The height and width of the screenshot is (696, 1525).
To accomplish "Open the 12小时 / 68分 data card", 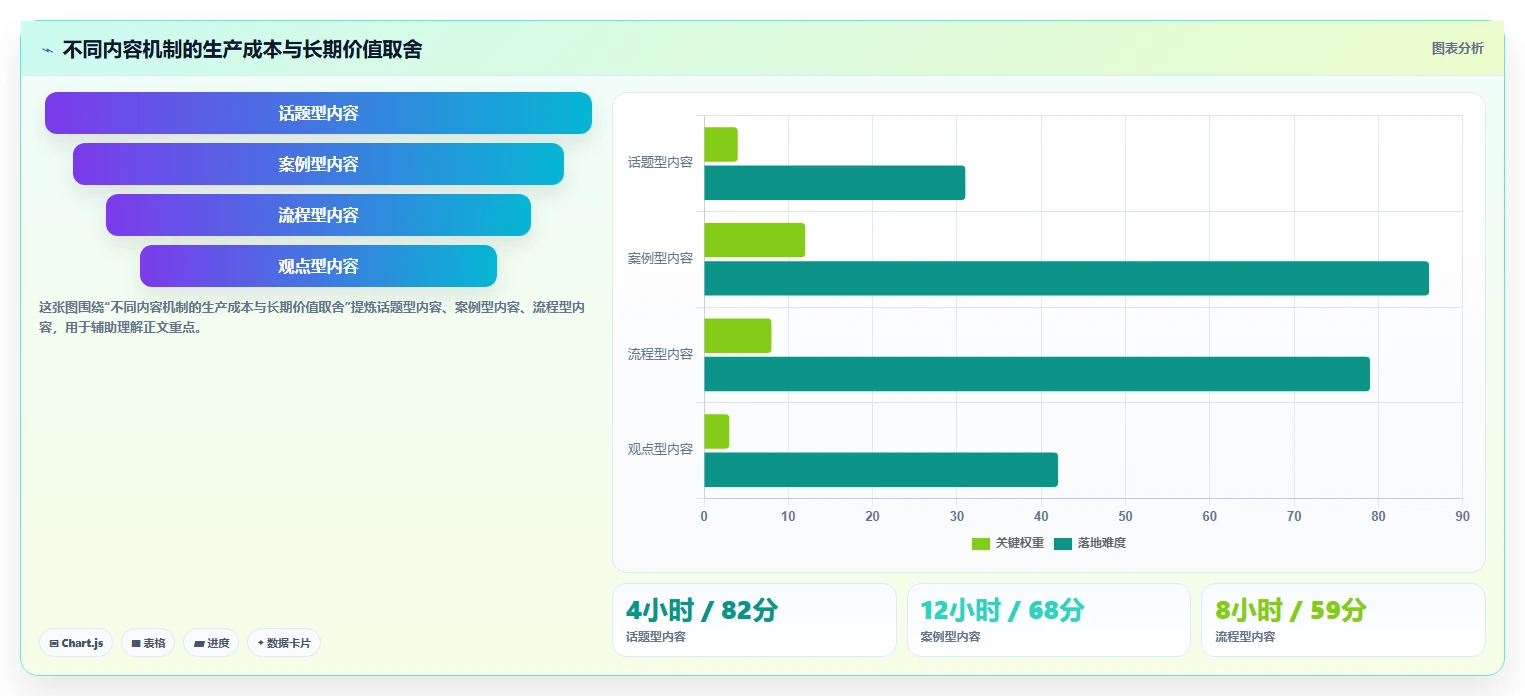I will [x=1049, y=620].
